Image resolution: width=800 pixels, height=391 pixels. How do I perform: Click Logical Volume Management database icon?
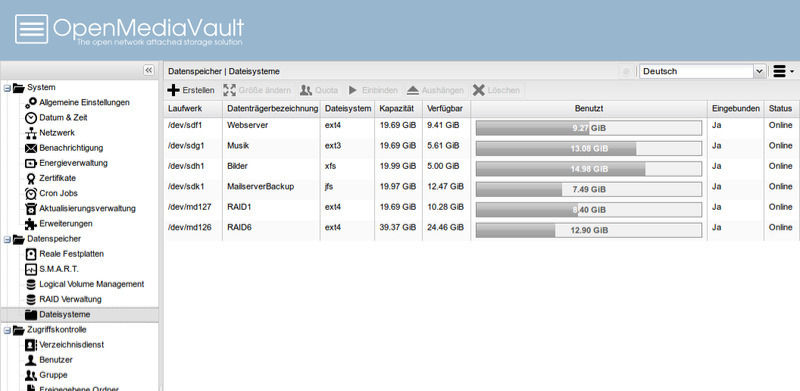click(31, 284)
